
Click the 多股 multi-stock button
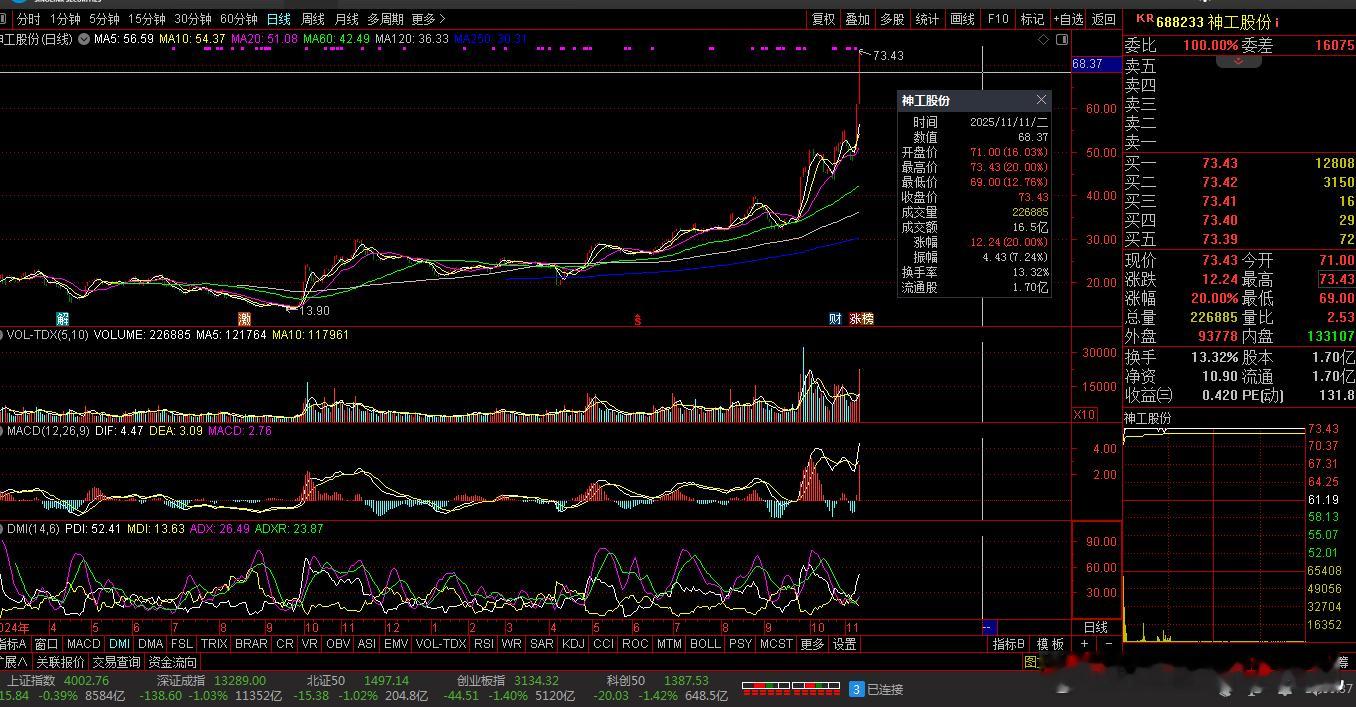[892, 19]
